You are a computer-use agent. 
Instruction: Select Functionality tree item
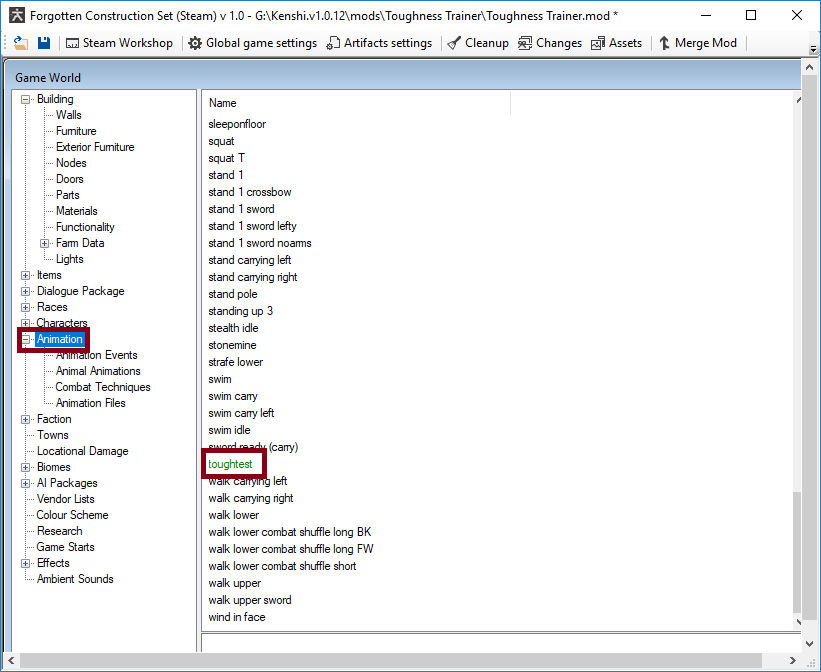tap(85, 227)
